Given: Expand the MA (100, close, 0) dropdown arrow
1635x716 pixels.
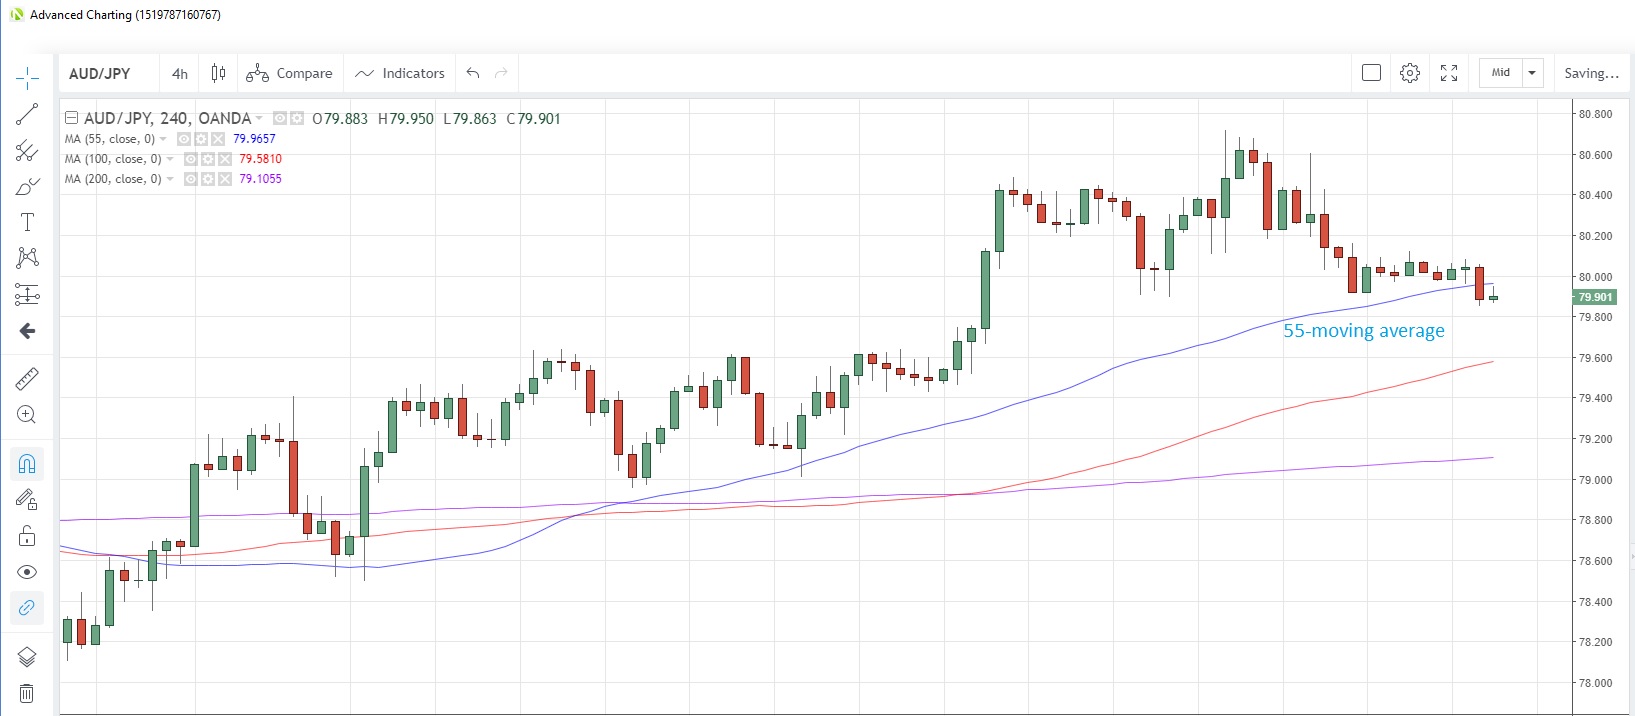Looking at the screenshot, I should pyautogui.click(x=170, y=159).
